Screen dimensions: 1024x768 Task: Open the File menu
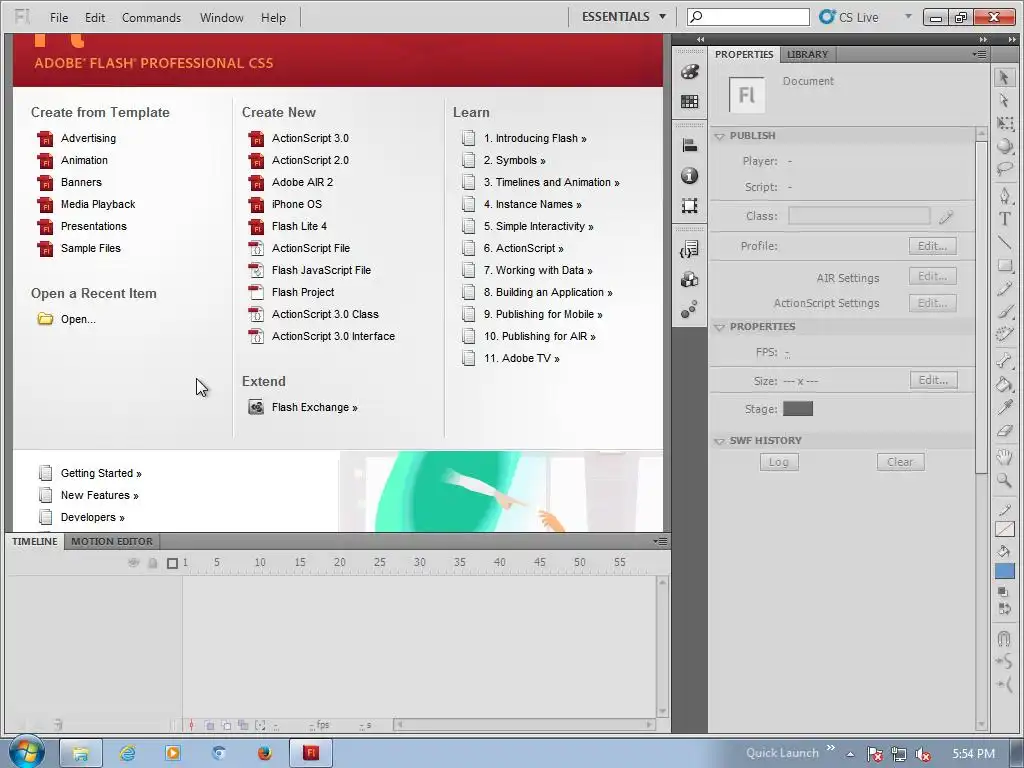pos(59,18)
